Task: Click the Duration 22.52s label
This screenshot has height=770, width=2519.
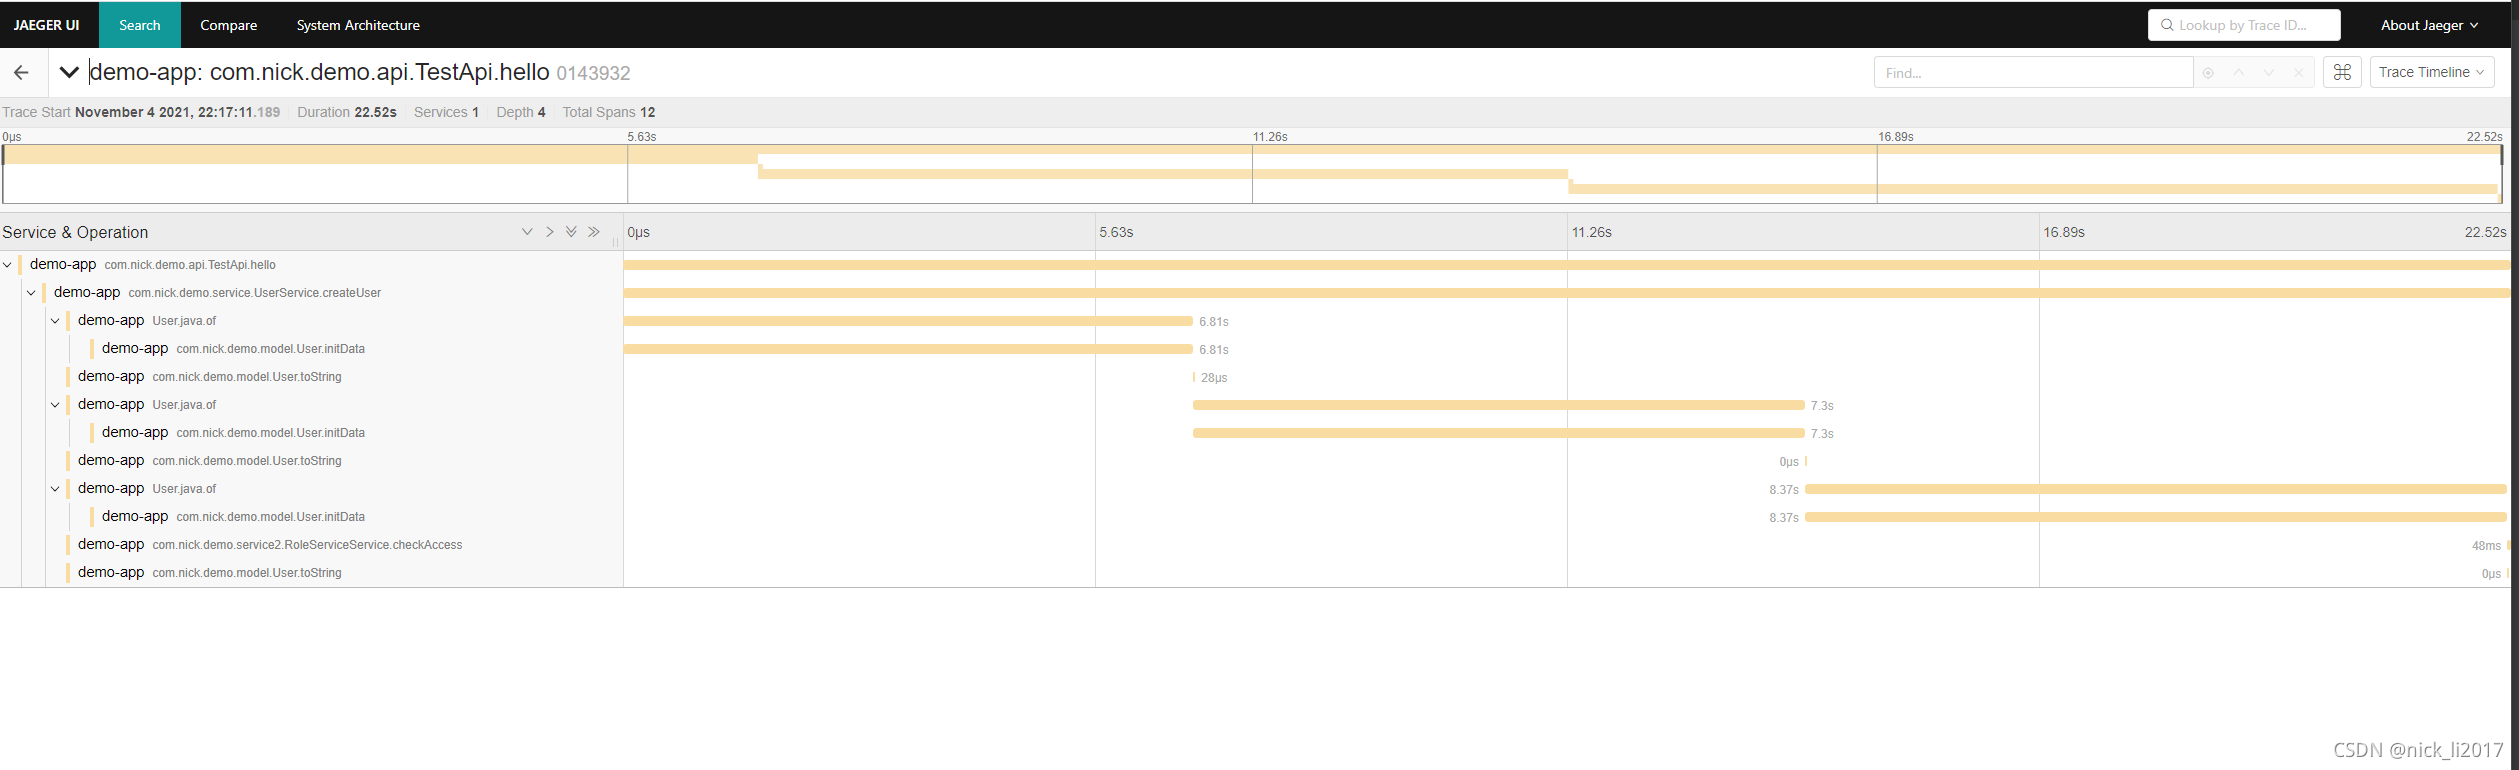Action: click(x=347, y=112)
